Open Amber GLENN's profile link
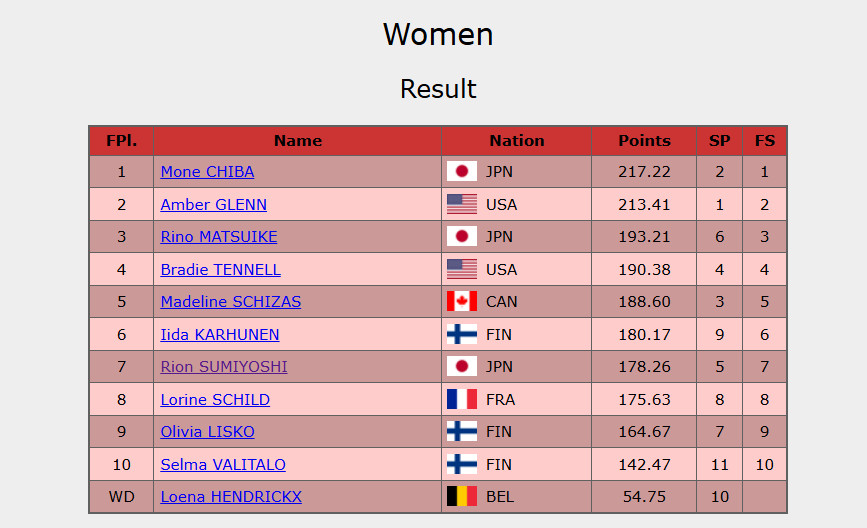Image resolution: width=867 pixels, height=528 pixels. click(x=213, y=205)
